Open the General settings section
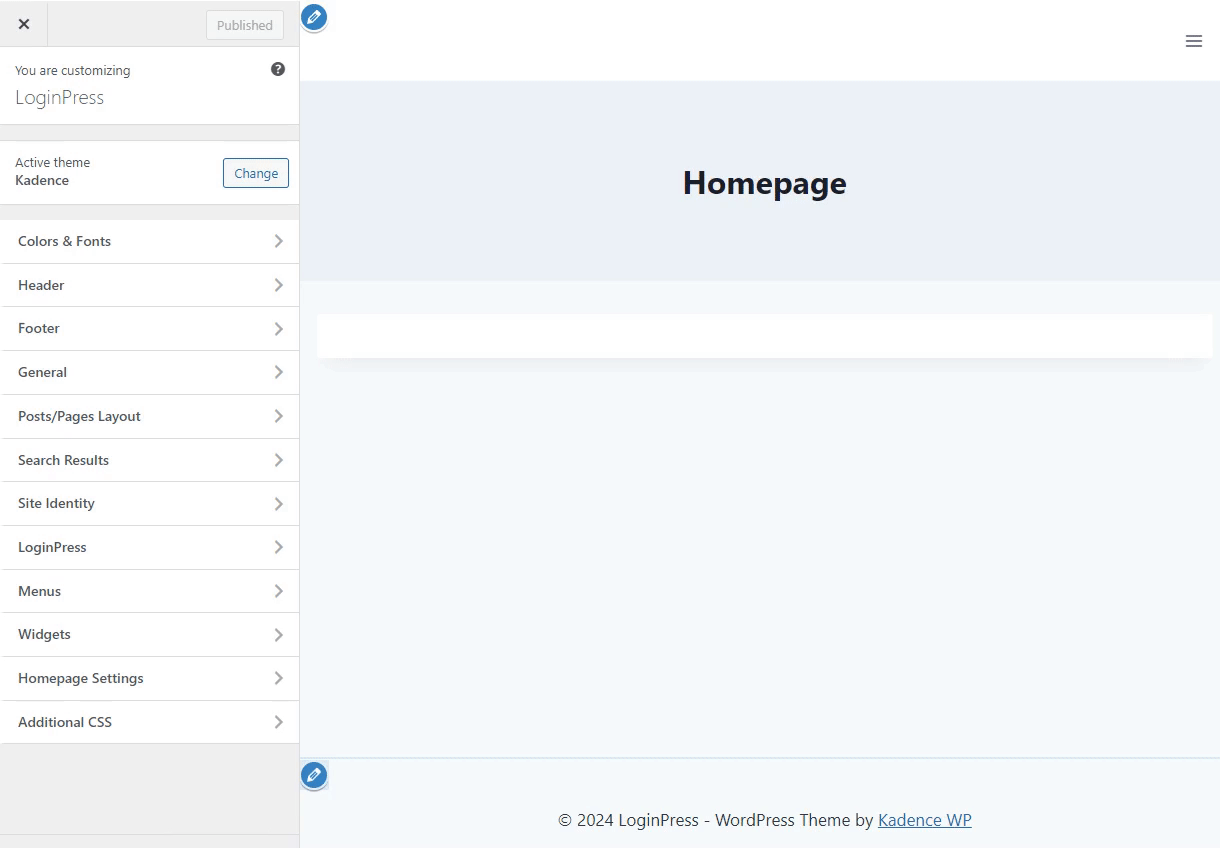The height and width of the screenshot is (848, 1220). (150, 372)
